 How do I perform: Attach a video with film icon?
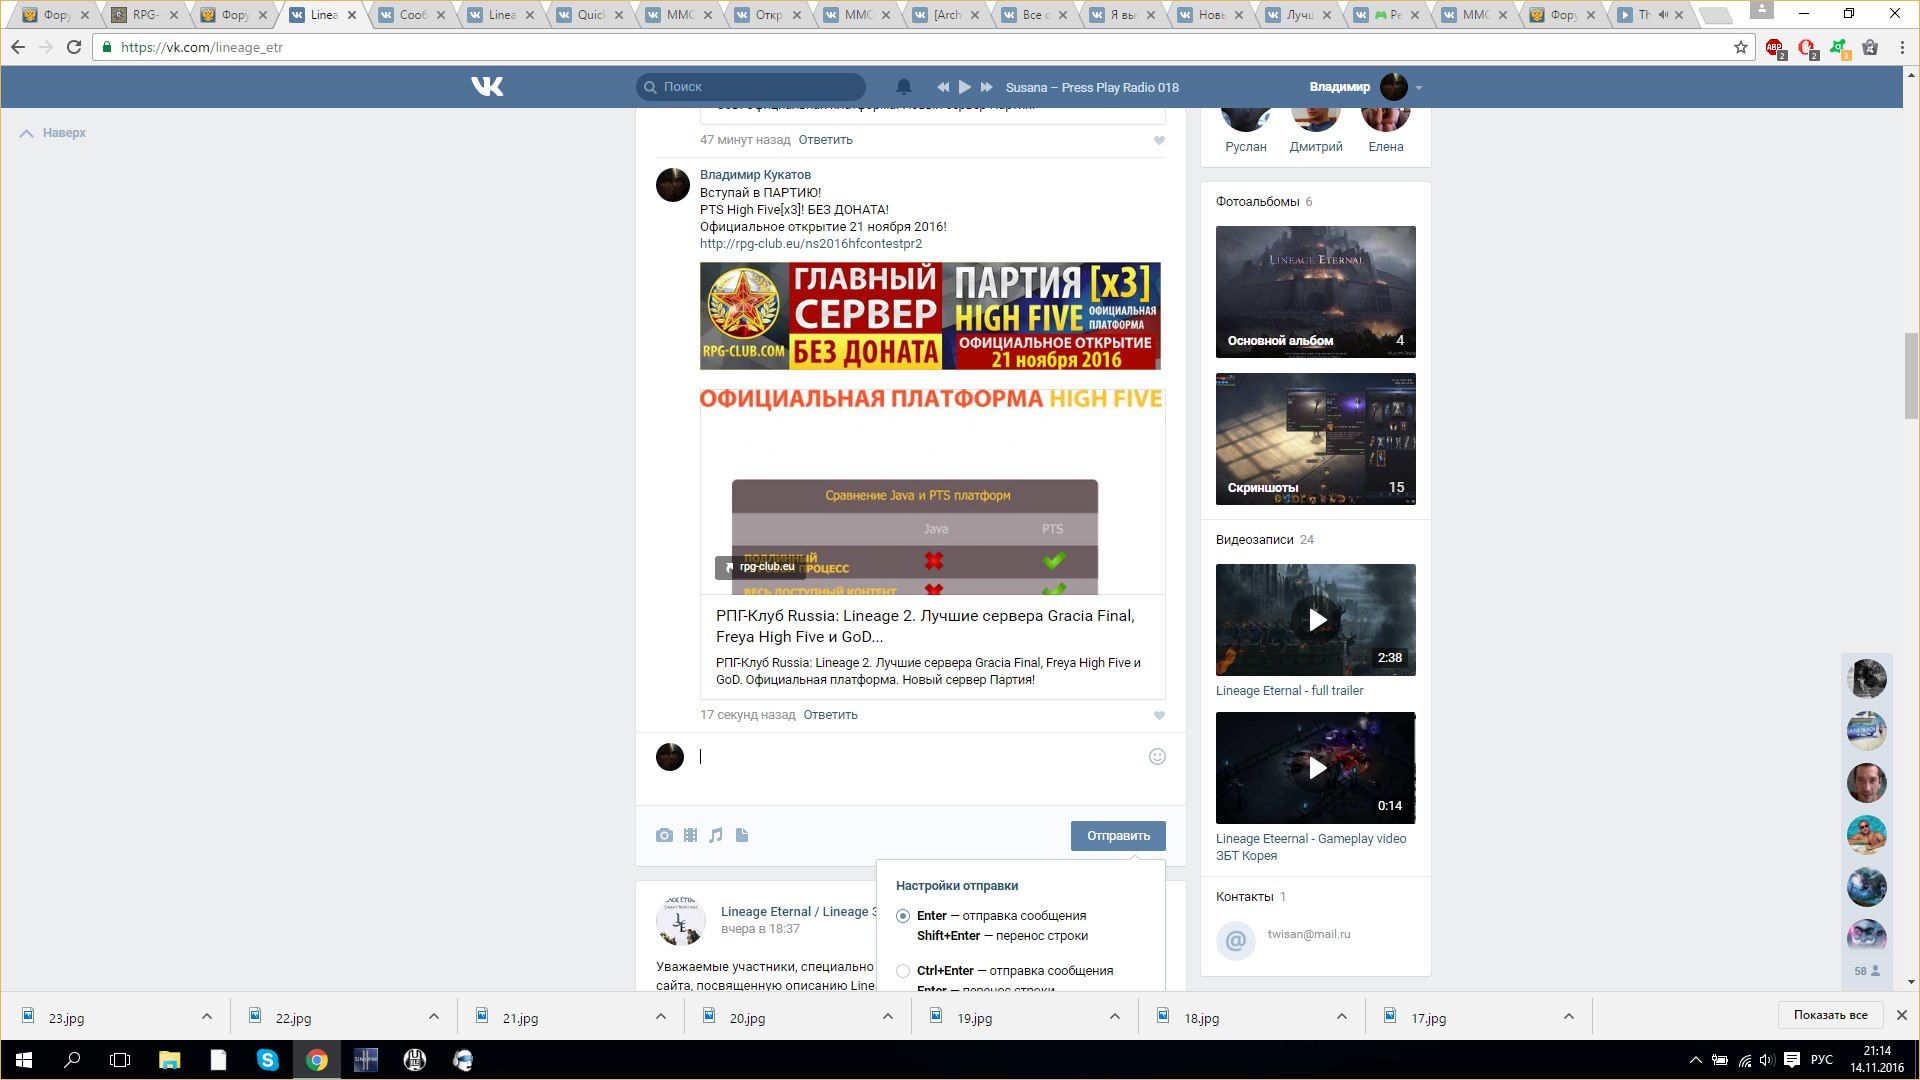pyautogui.click(x=690, y=835)
